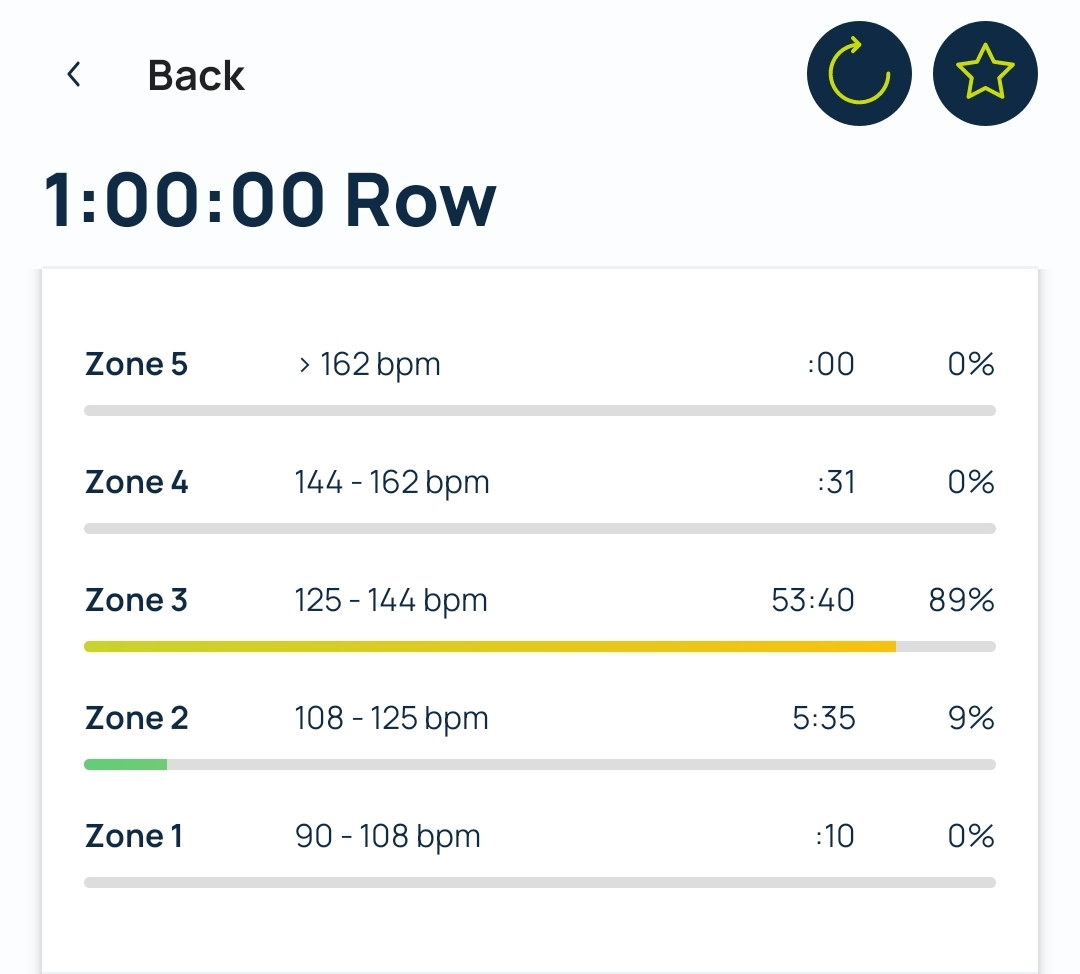Viewport: 1080px width, 974px height.
Task: Select the Zone 2 row label
Action: click(x=136, y=718)
